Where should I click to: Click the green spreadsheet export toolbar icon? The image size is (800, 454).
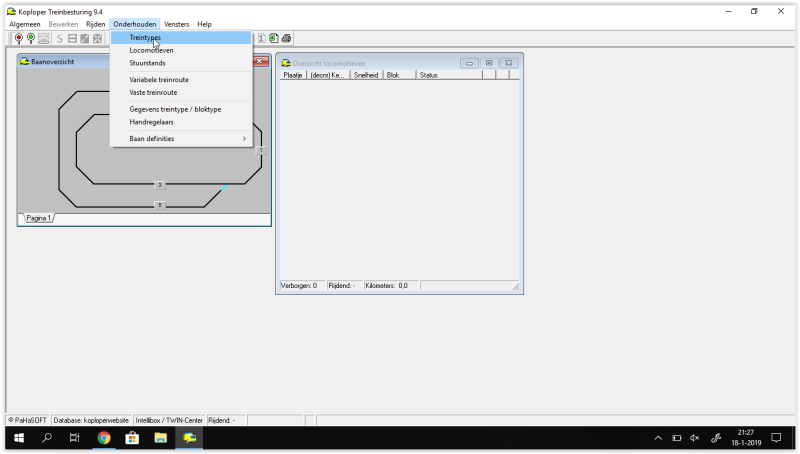click(273, 38)
